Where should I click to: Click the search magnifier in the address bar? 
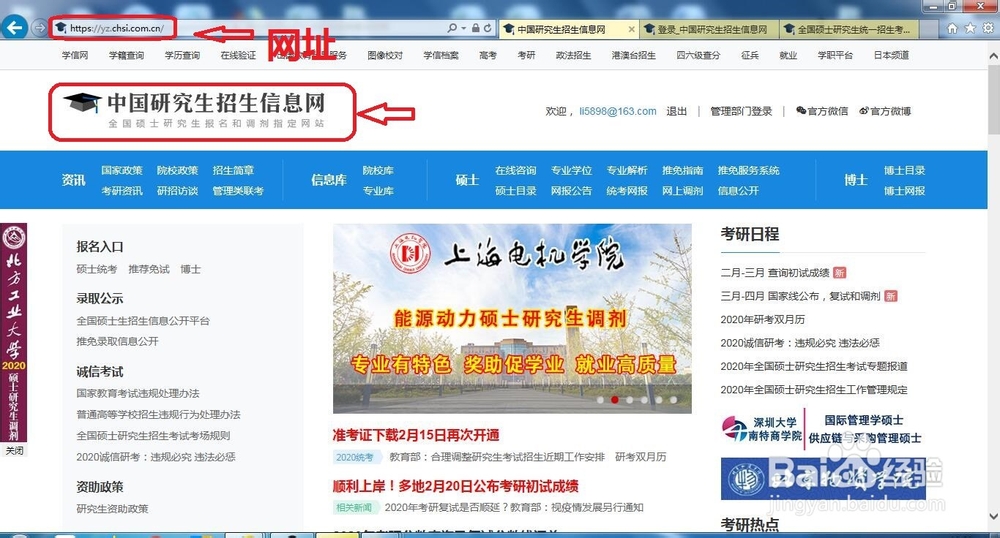tap(452, 28)
